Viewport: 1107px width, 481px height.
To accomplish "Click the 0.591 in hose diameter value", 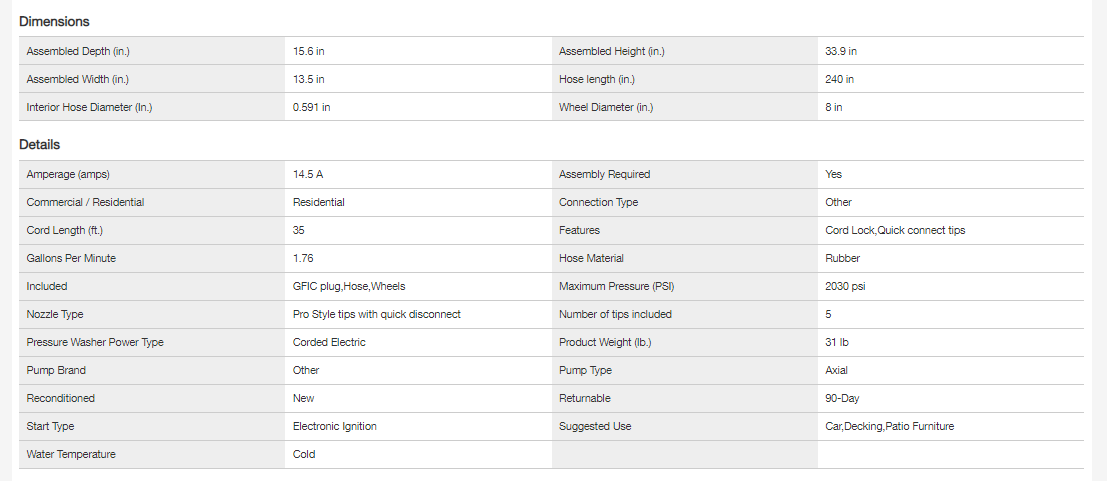I will pyautogui.click(x=312, y=107).
